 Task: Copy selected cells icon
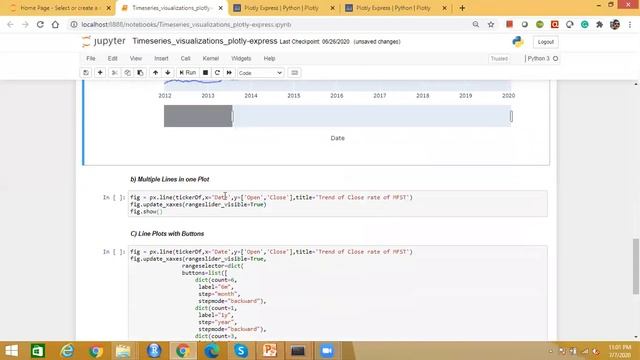(x=127, y=73)
